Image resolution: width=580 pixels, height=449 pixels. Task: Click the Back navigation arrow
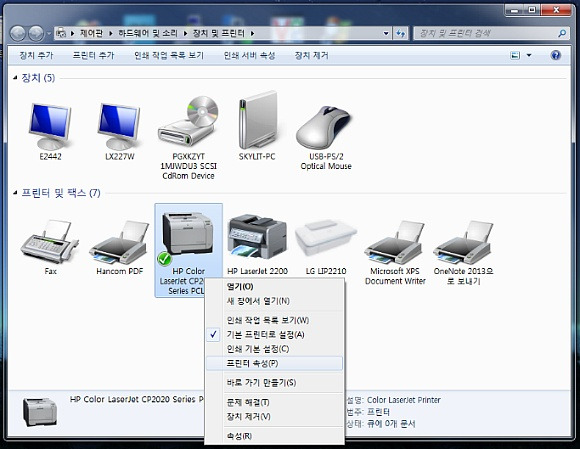18,34
